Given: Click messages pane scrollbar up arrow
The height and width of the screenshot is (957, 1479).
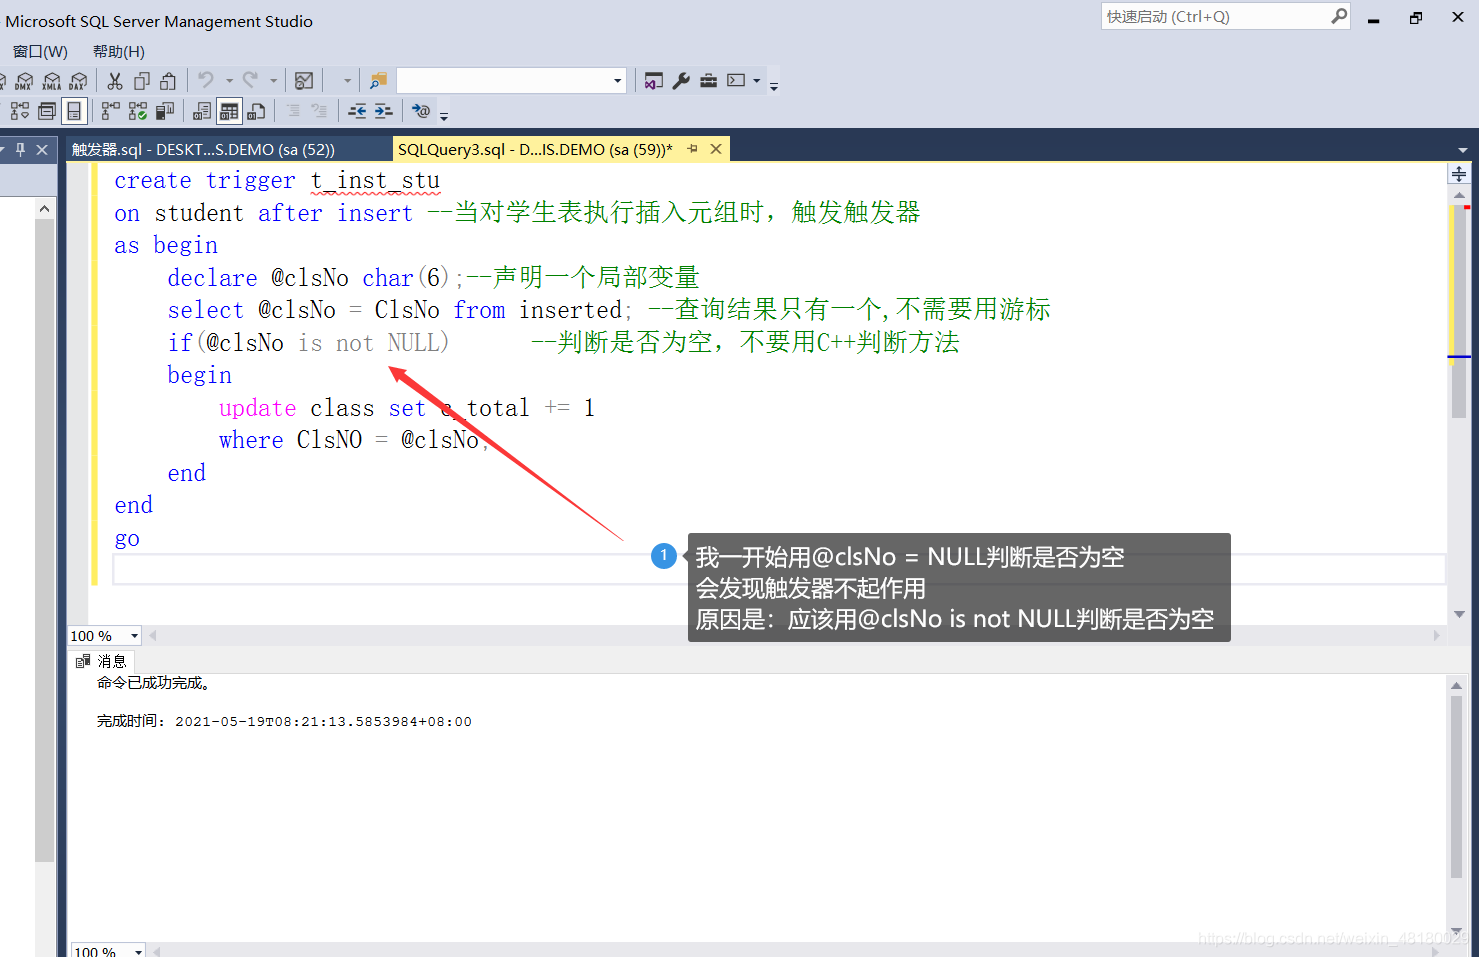Looking at the screenshot, I should (1456, 685).
